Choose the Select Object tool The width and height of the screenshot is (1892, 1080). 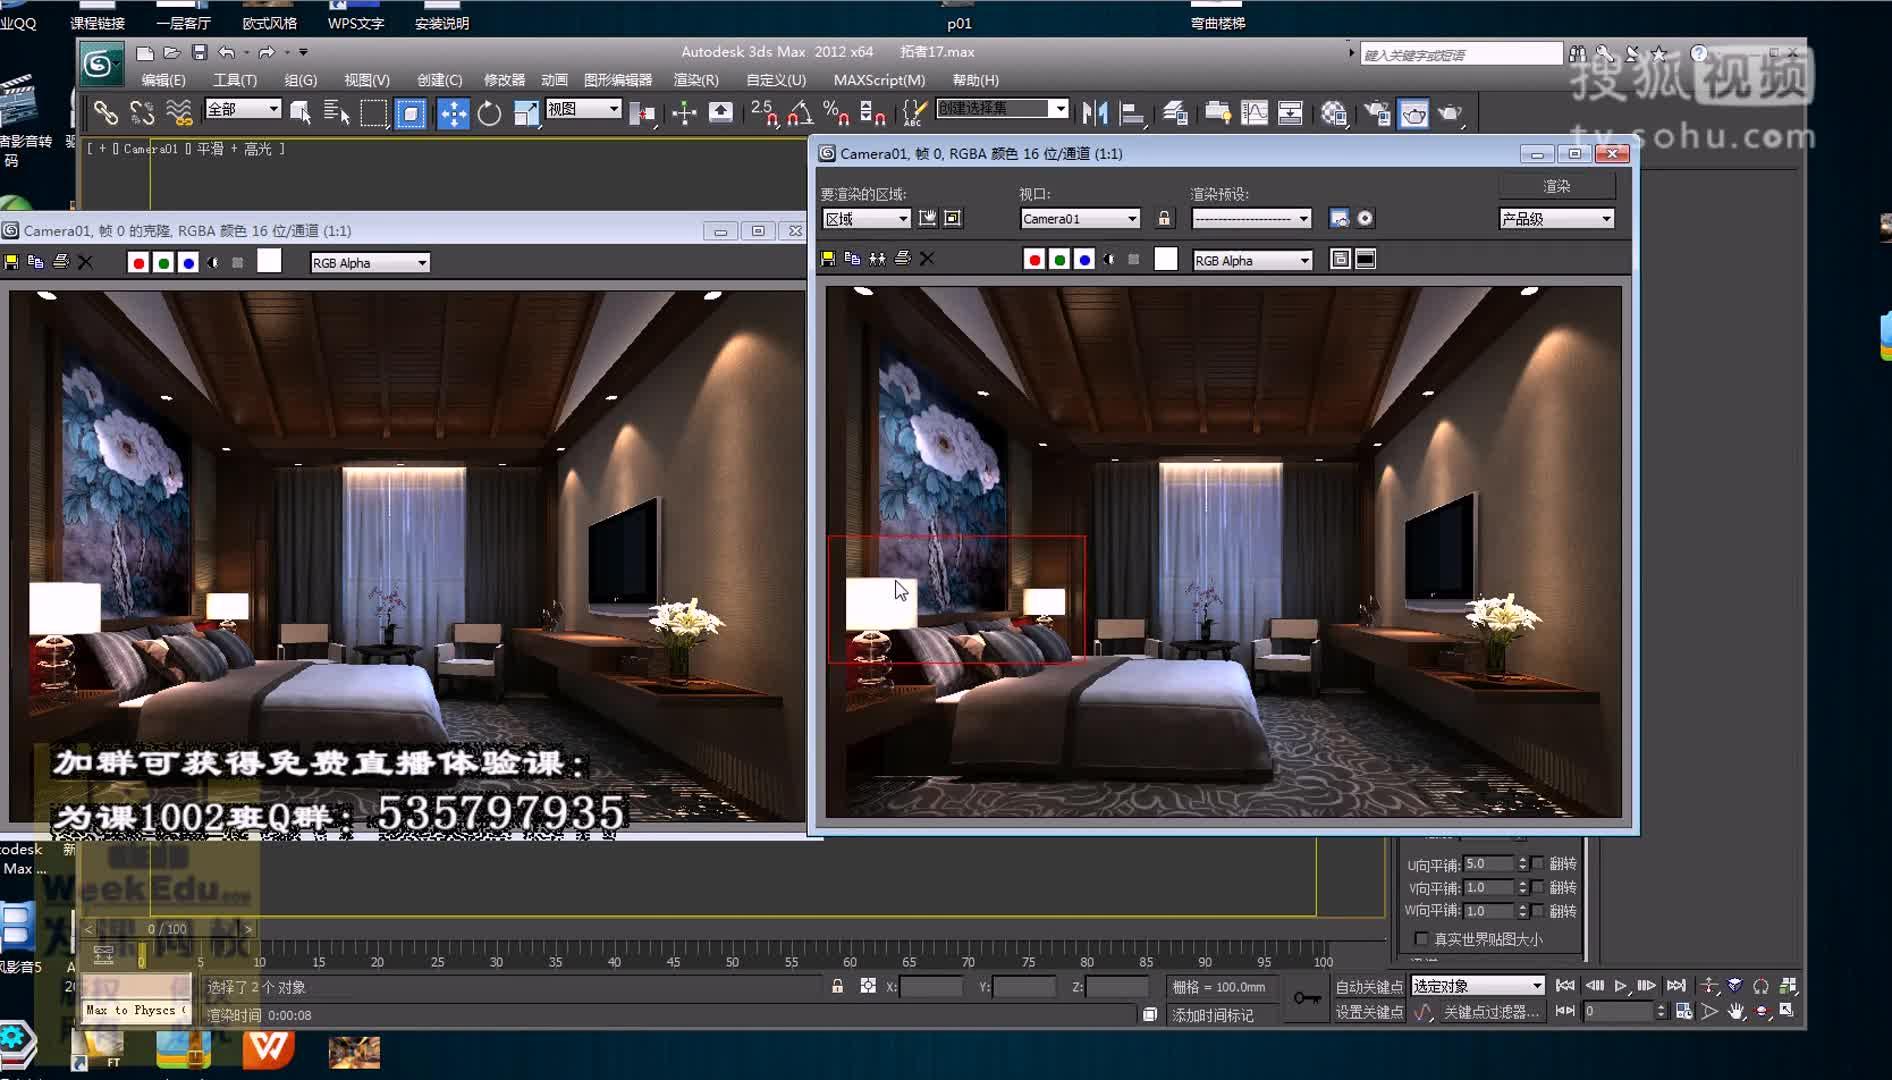click(300, 113)
